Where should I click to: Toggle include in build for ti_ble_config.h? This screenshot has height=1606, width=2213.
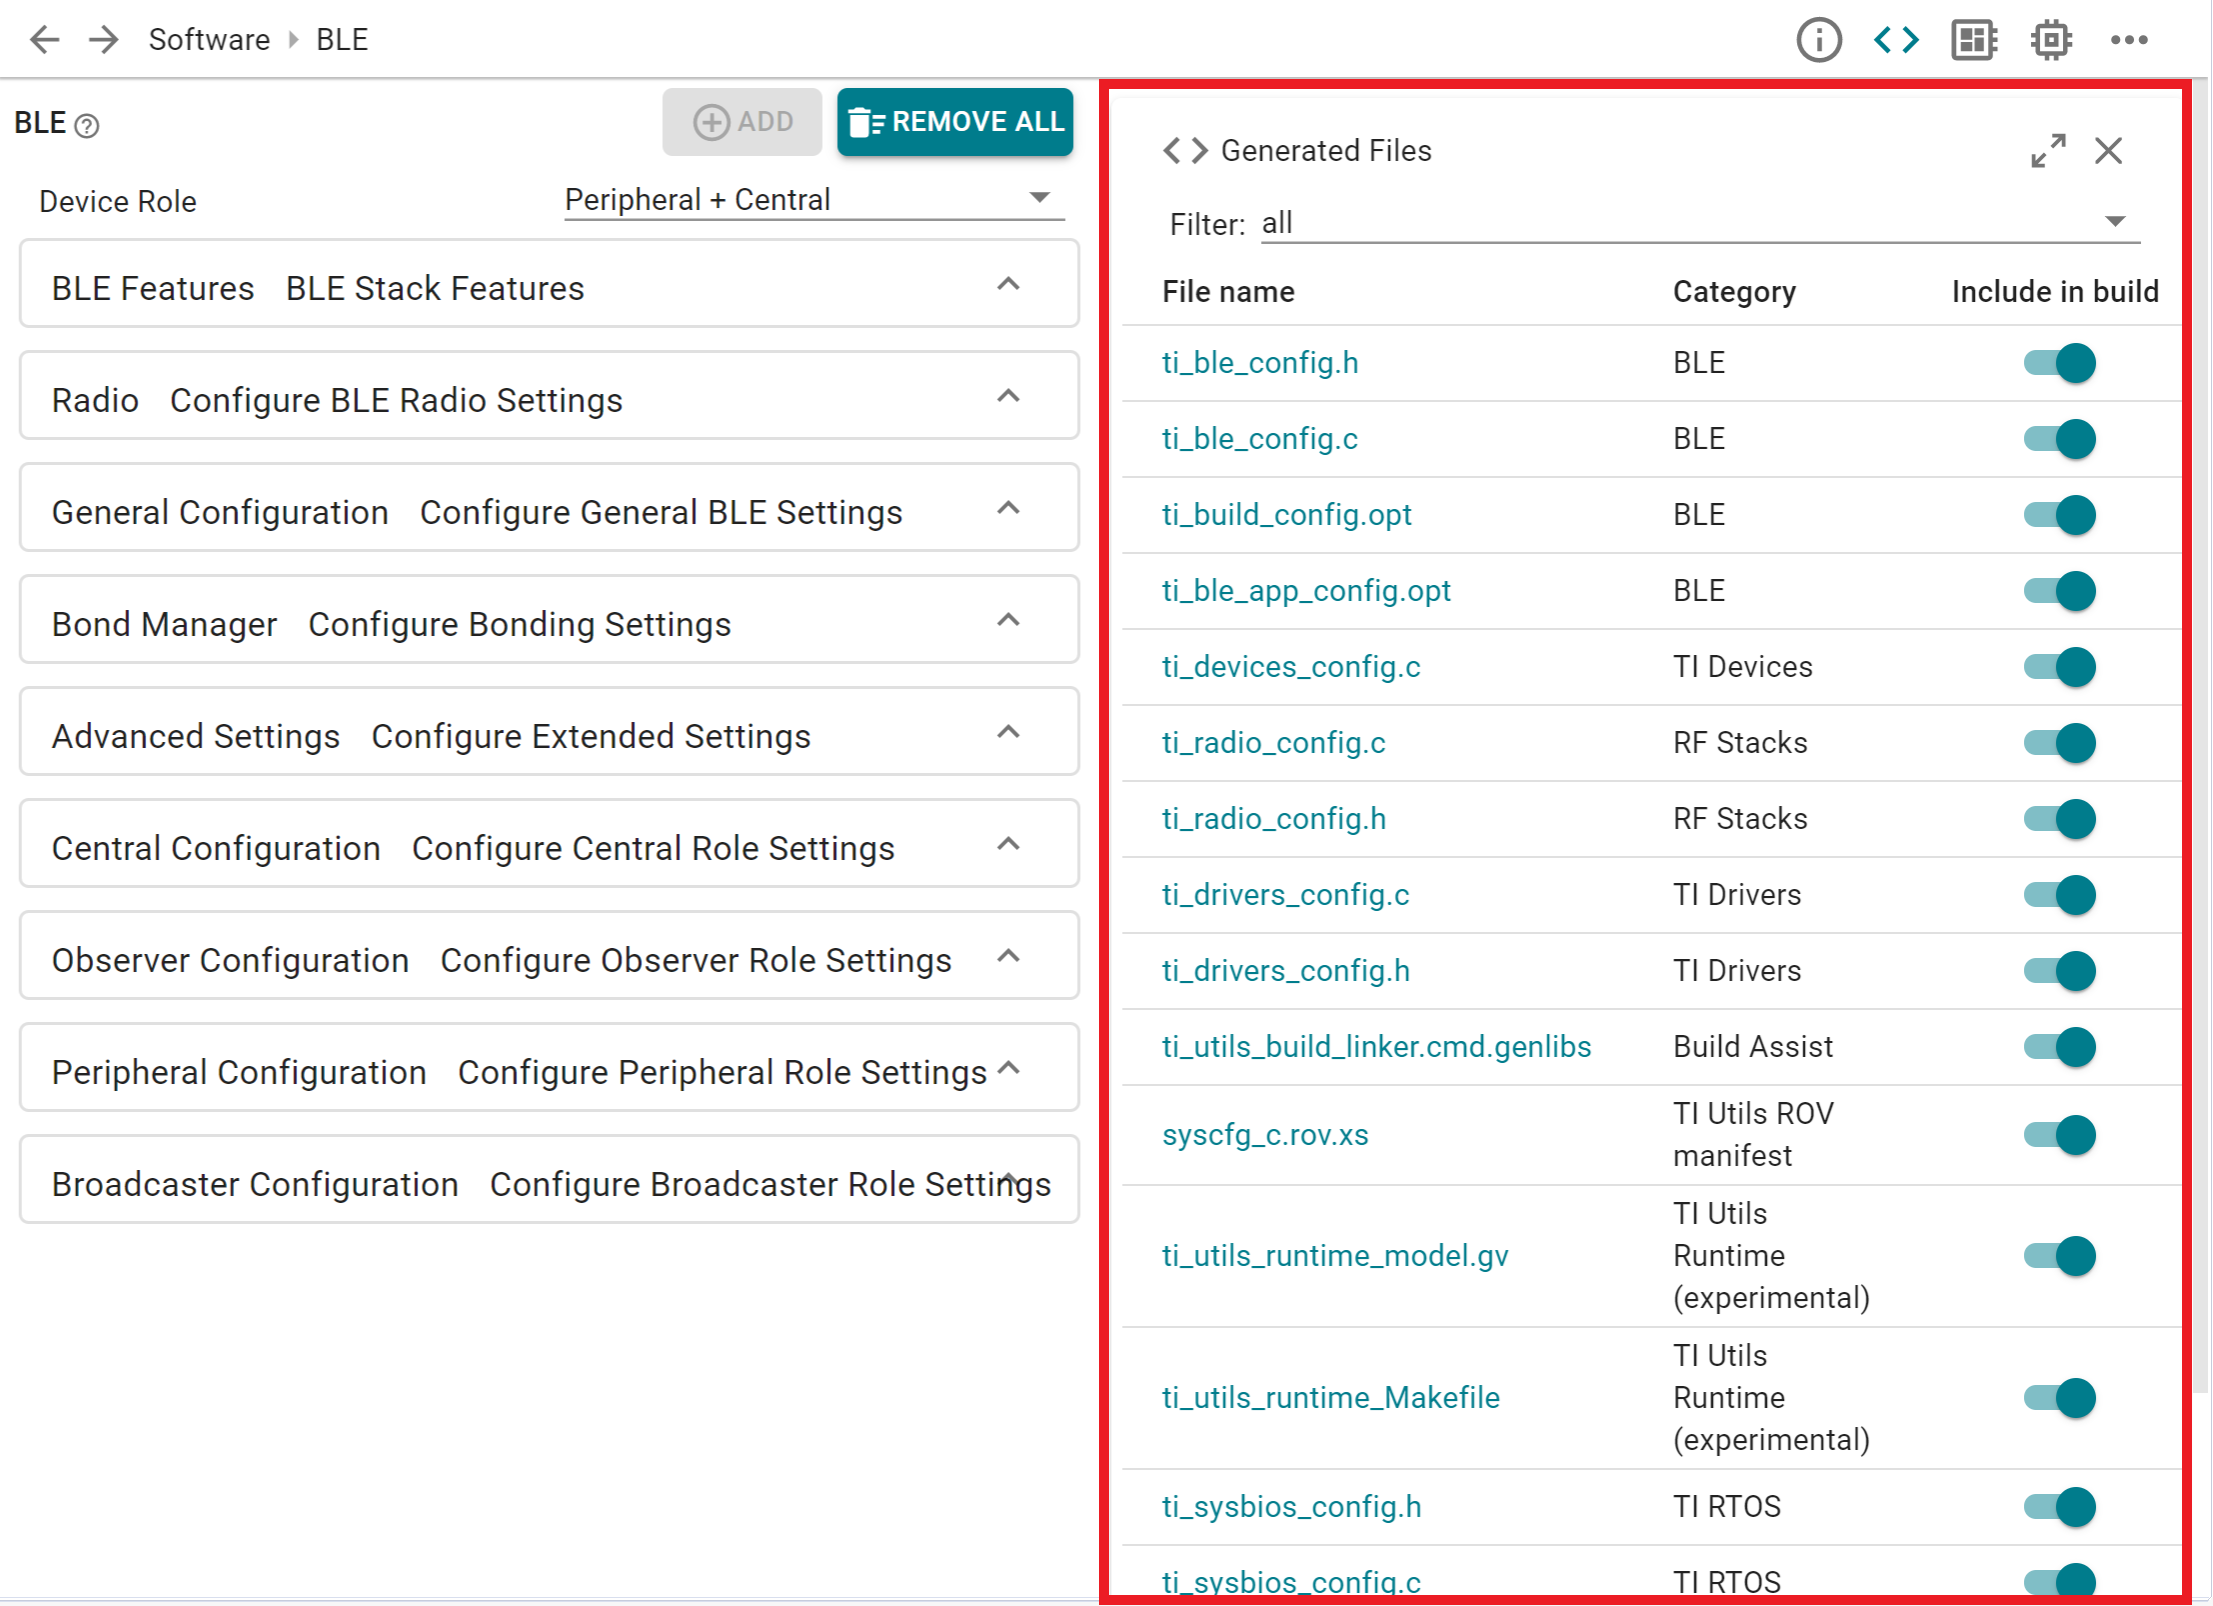pyautogui.click(x=2059, y=363)
